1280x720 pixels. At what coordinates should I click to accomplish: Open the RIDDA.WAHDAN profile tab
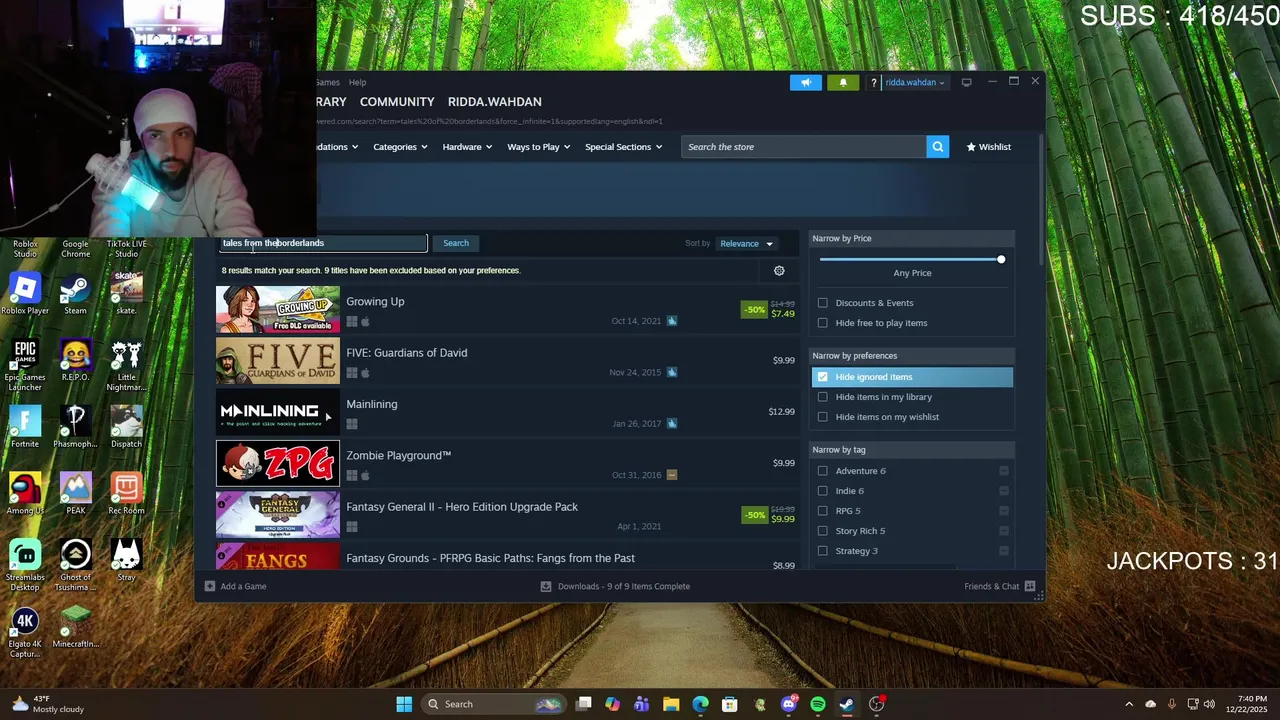[x=494, y=102]
